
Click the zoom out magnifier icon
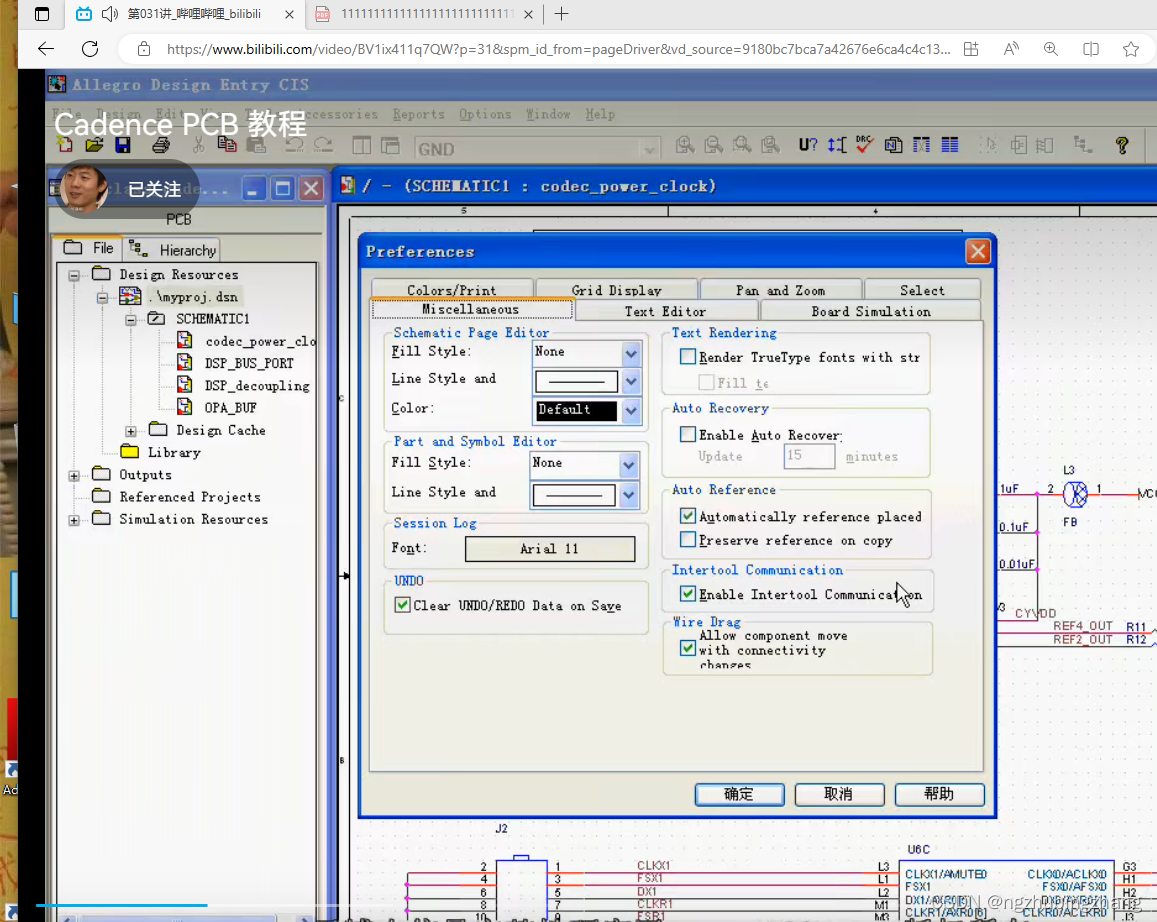(x=713, y=145)
